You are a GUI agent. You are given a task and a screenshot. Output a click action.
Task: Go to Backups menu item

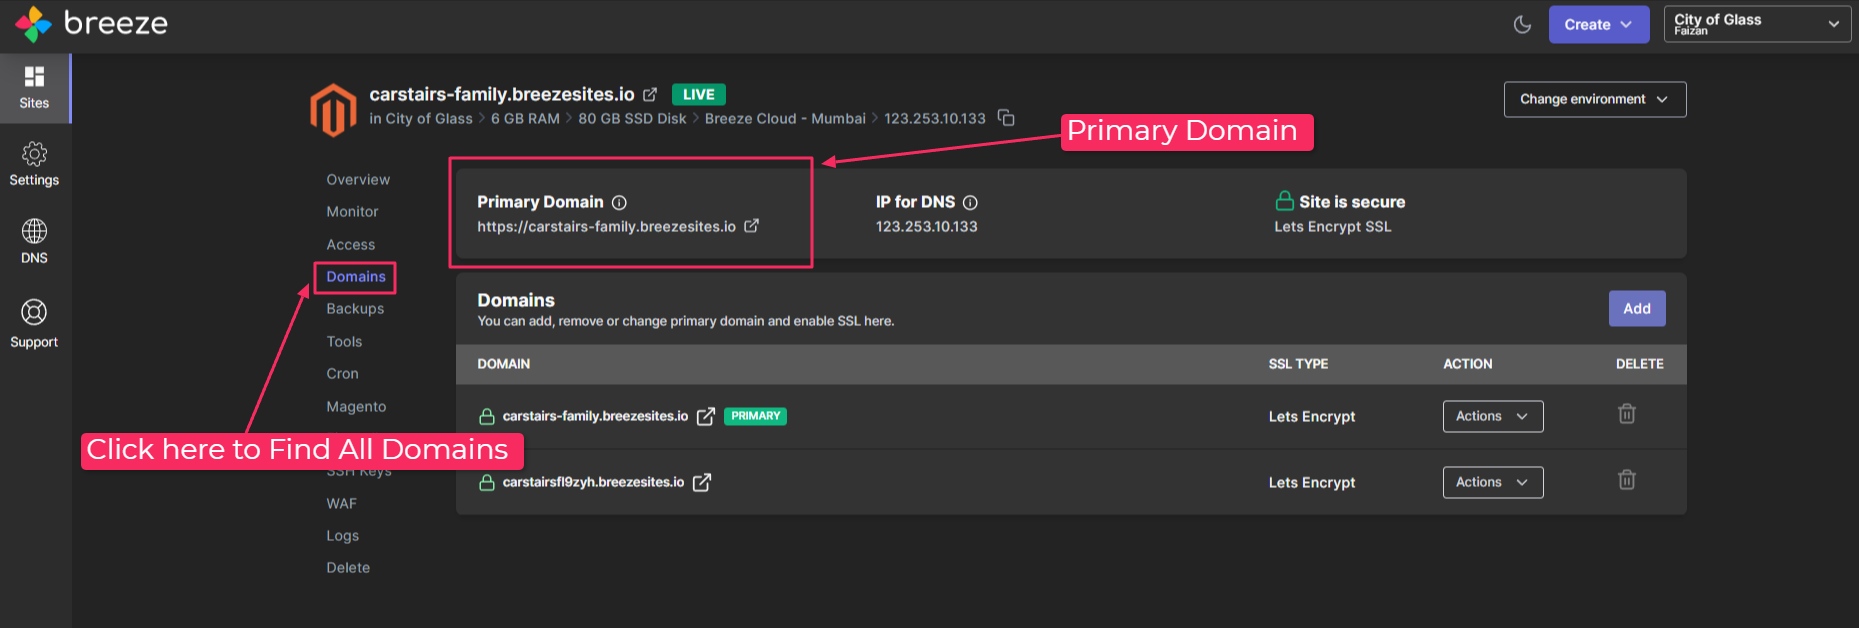click(x=355, y=309)
